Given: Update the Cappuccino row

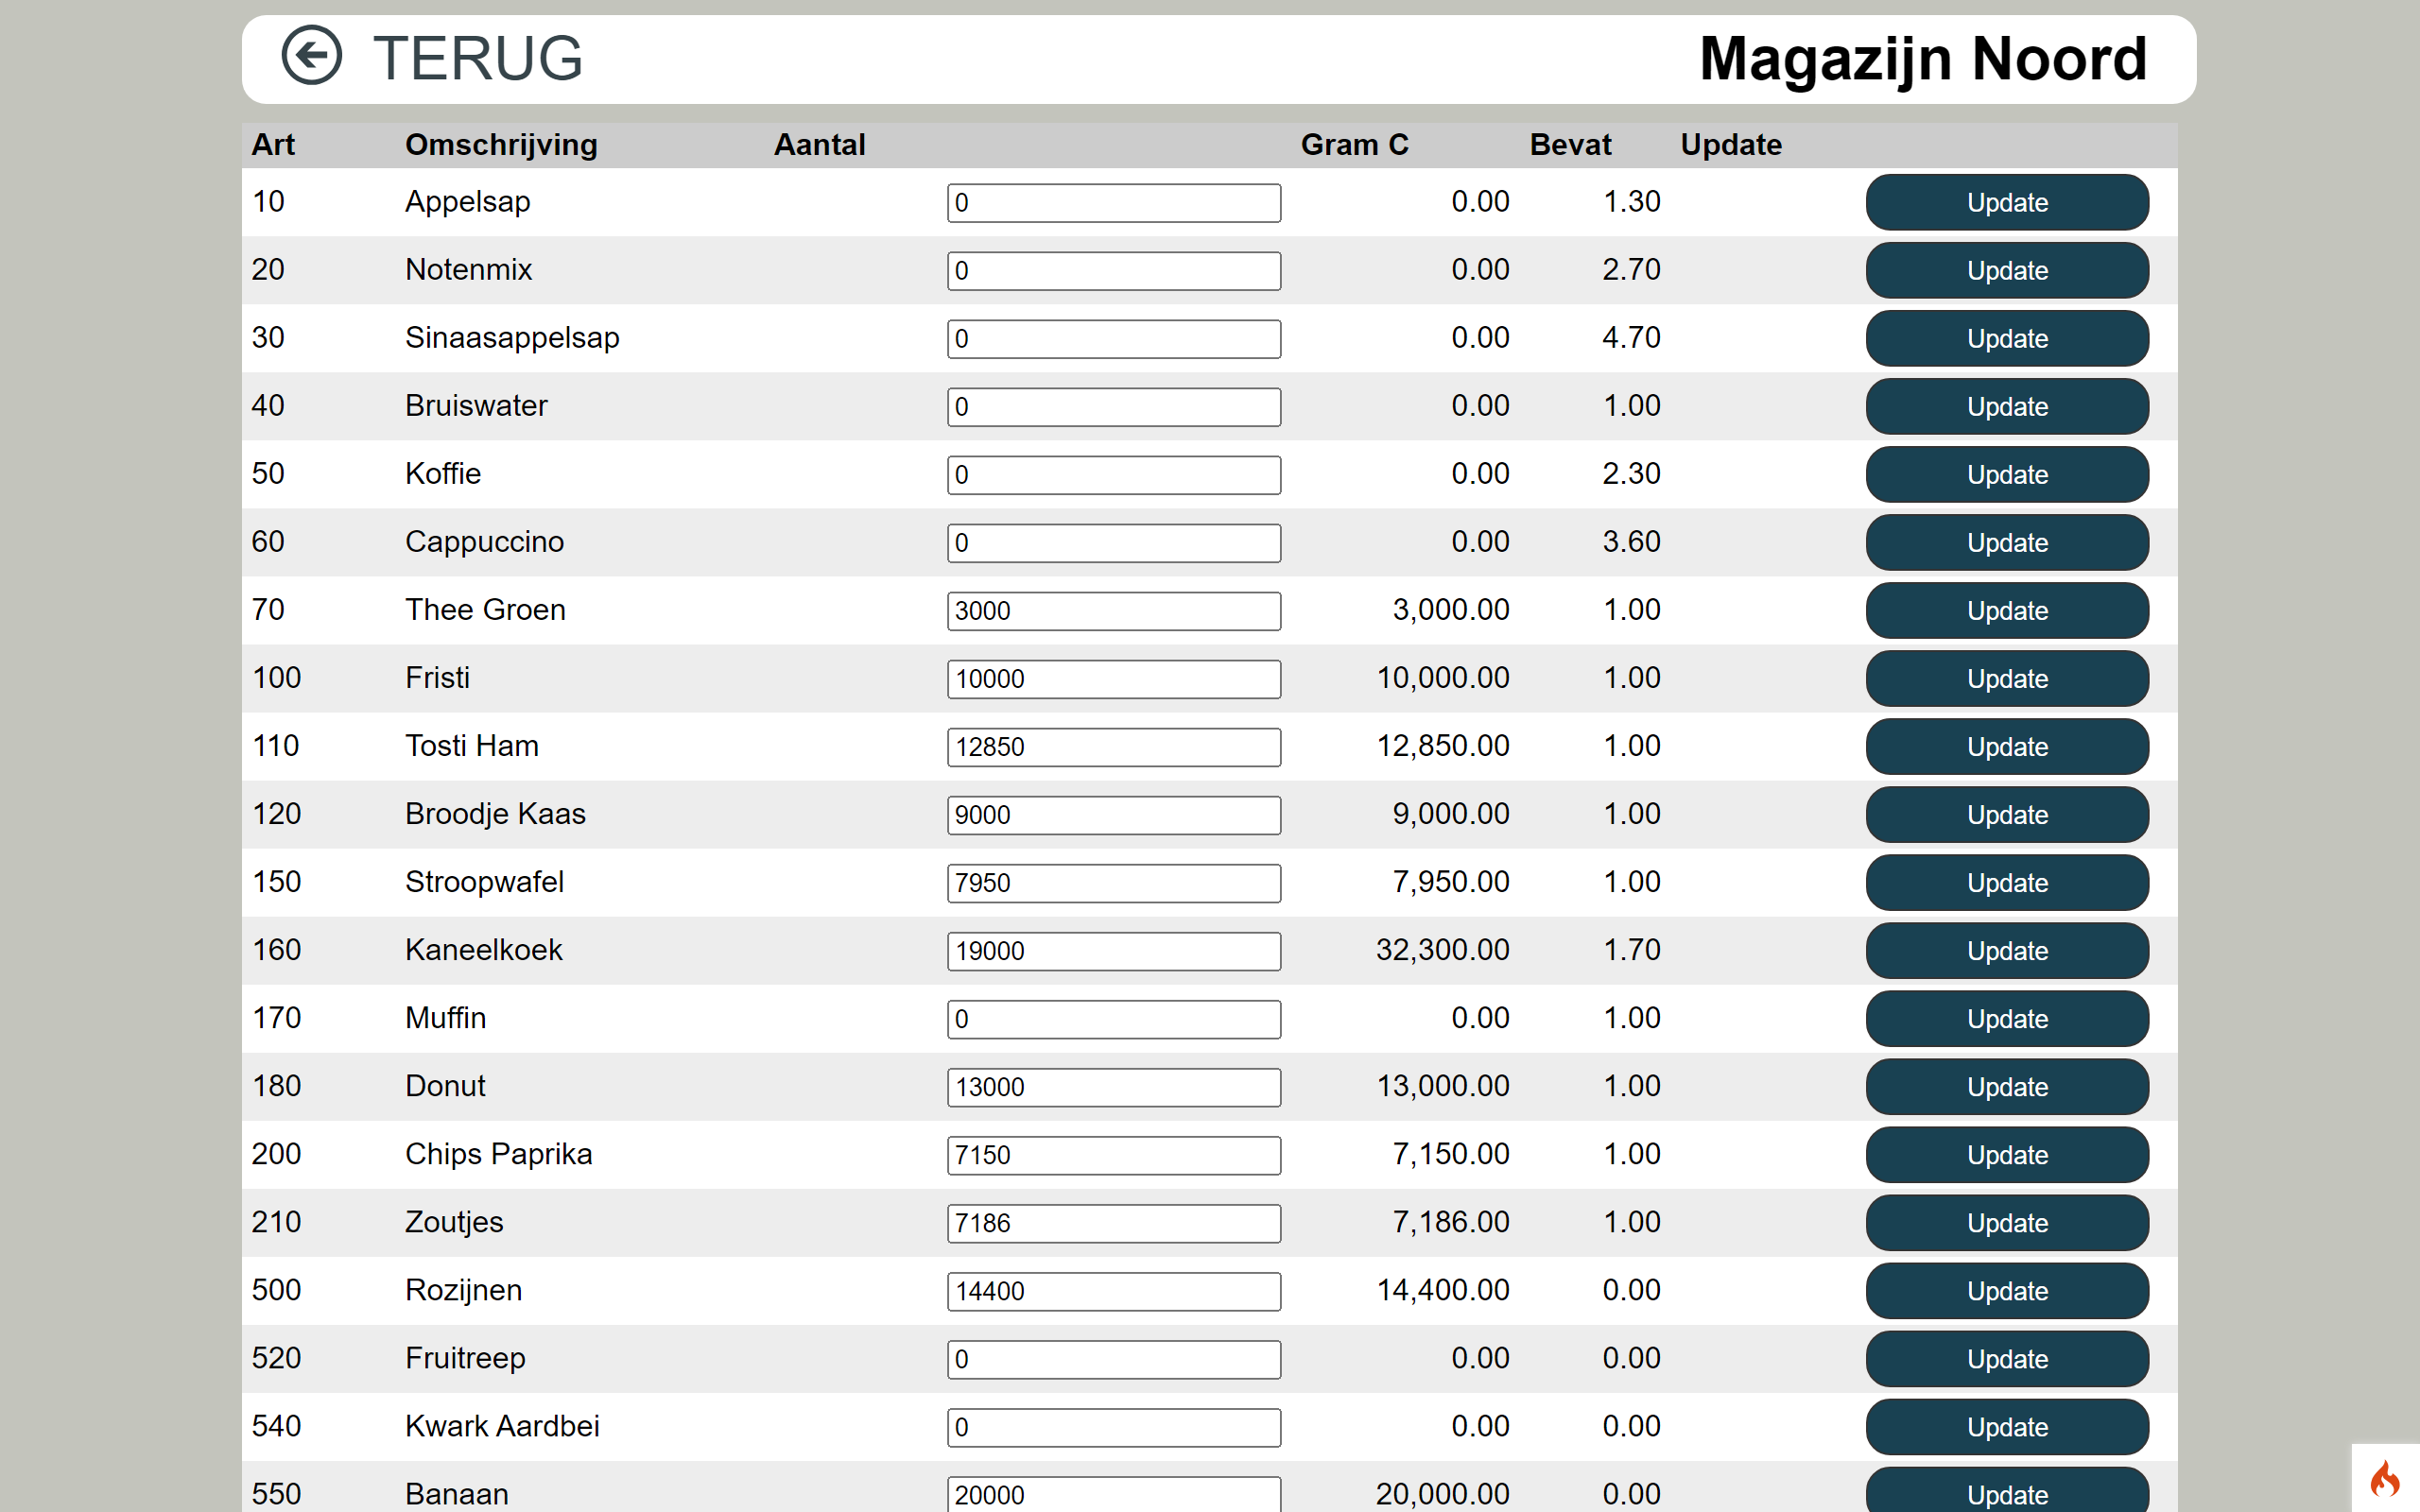Looking at the screenshot, I should pos(2007,542).
